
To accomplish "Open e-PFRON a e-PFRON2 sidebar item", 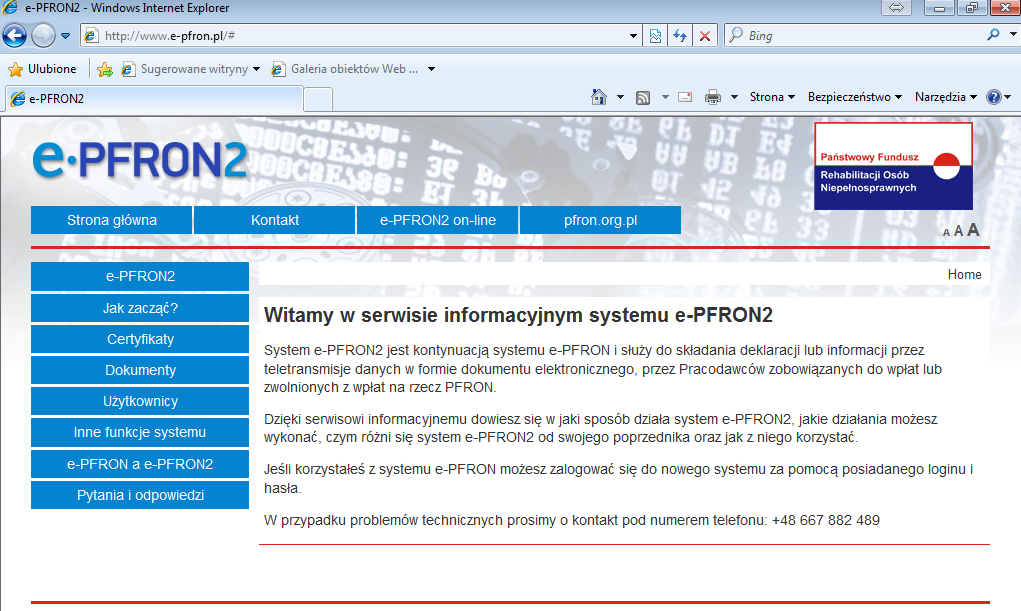I will [140, 464].
